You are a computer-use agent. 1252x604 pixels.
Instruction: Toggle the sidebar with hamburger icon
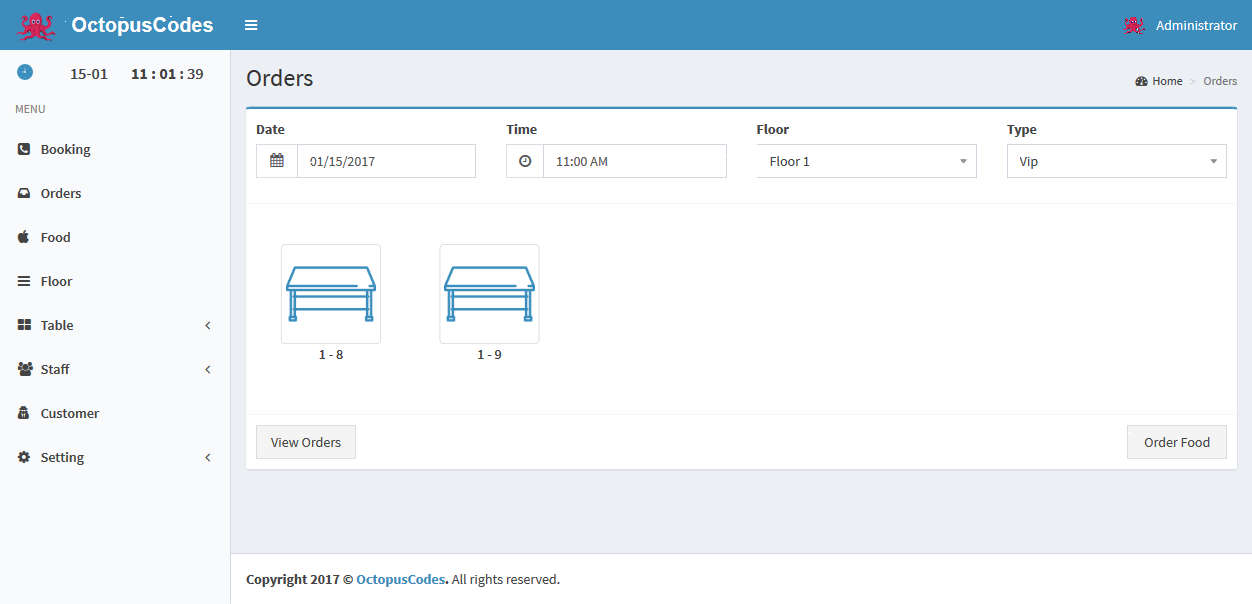click(251, 25)
